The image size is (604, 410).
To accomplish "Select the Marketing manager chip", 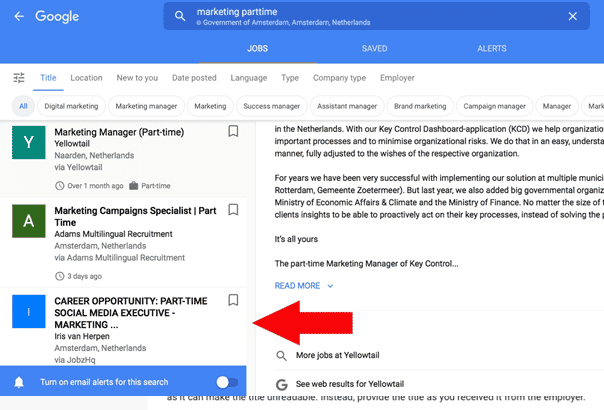I will click(x=146, y=106).
